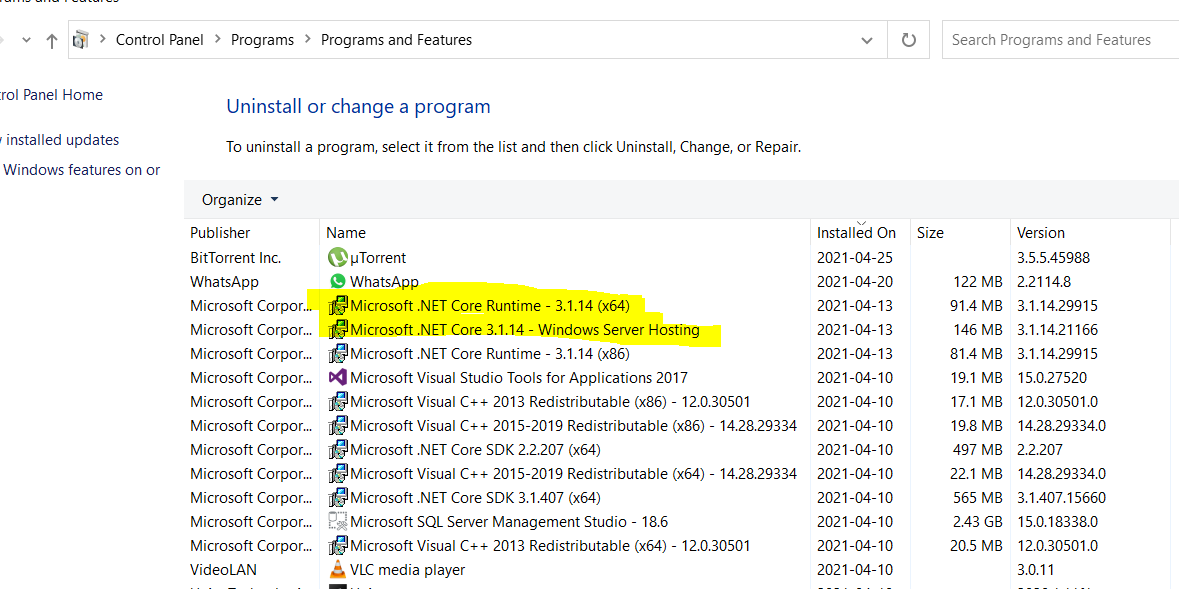Image resolution: width=1179 pixels, height=589 pixels.
Task: Click the VLC media player cone icon
Action: pos(338,570)
